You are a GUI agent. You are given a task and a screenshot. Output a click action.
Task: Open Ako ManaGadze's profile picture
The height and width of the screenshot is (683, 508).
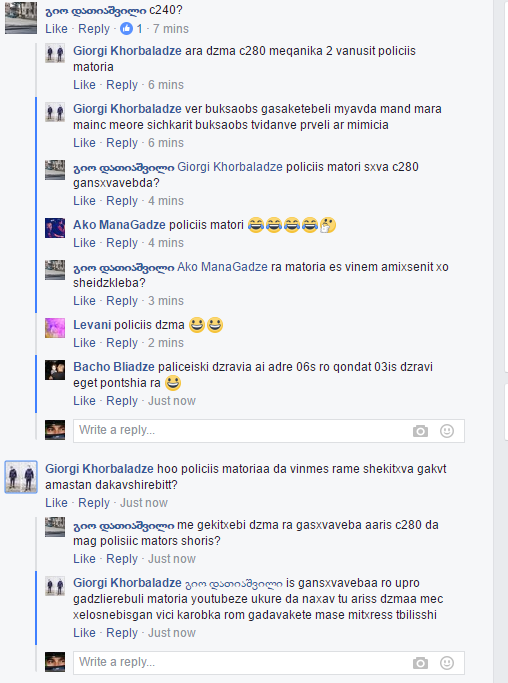click(x=55, y=228)
